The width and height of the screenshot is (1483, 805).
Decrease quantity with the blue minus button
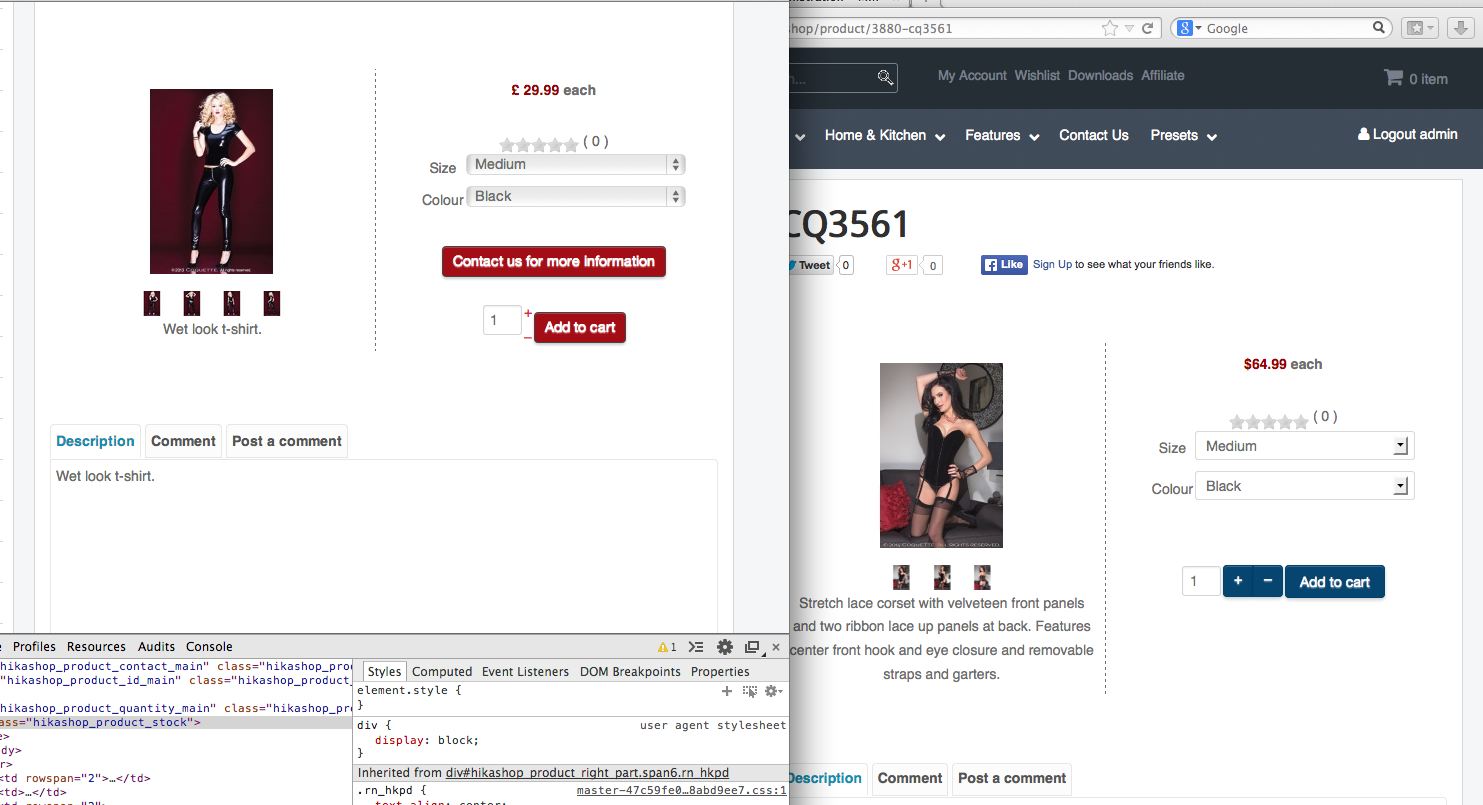pyautogui.click(x=1268, y=581)
